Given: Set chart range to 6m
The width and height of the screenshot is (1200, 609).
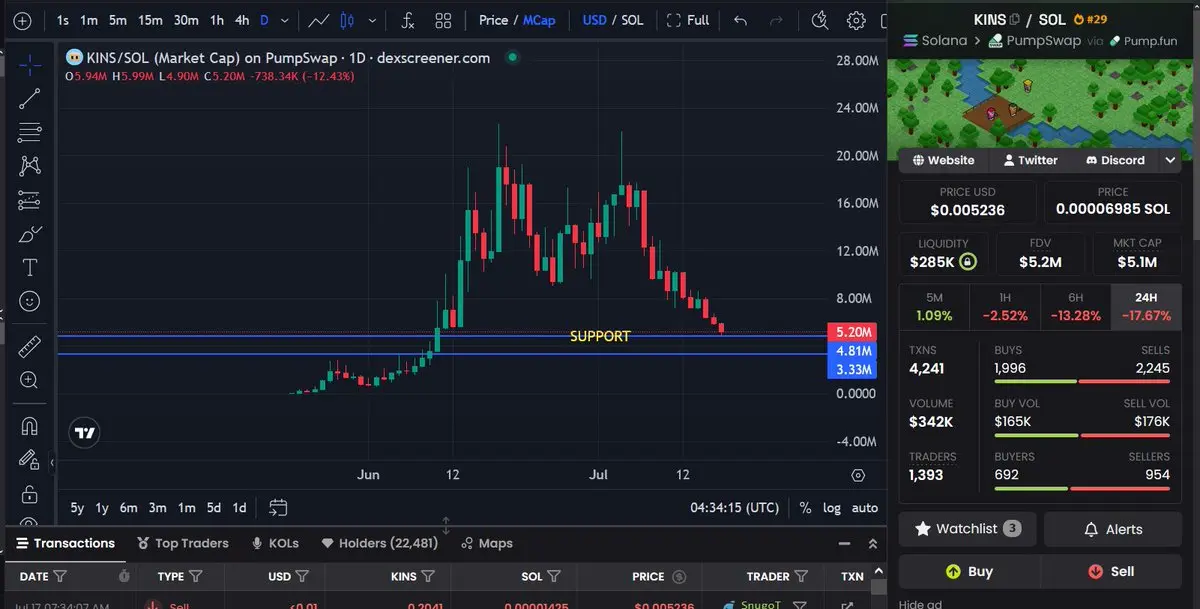Looking at the screenshot, I should pos(128,508).
